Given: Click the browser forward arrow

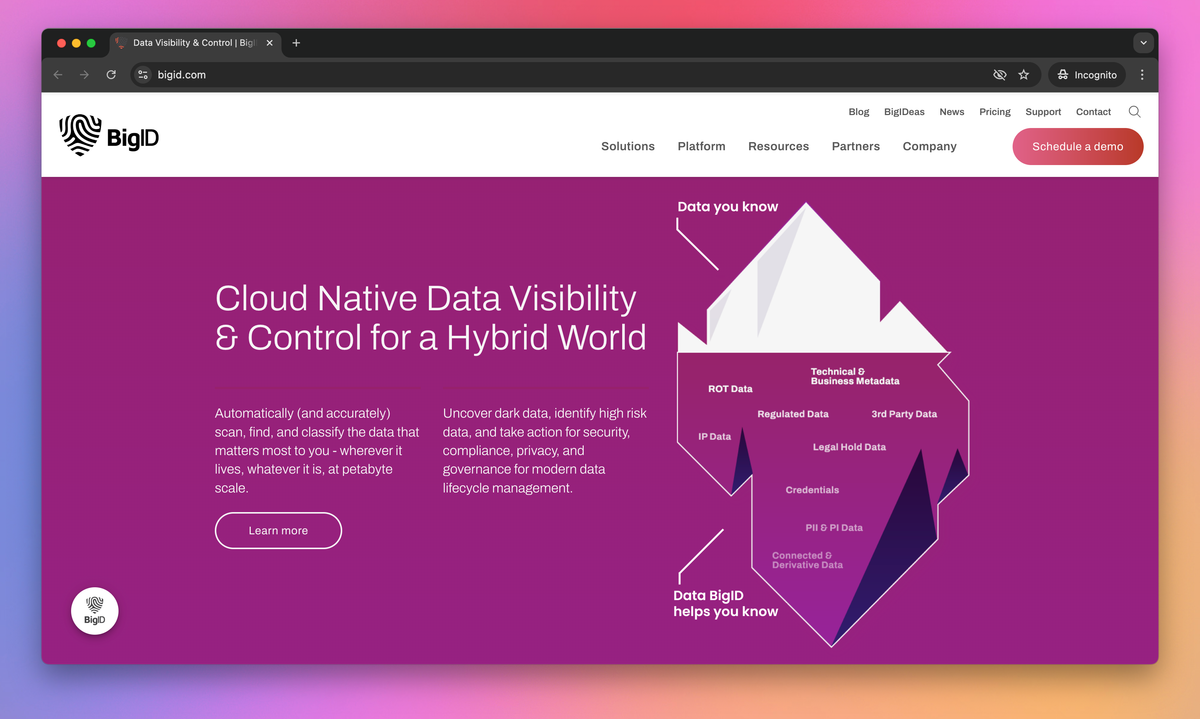Looking at the screenshot, I should (x=84, y=75).
